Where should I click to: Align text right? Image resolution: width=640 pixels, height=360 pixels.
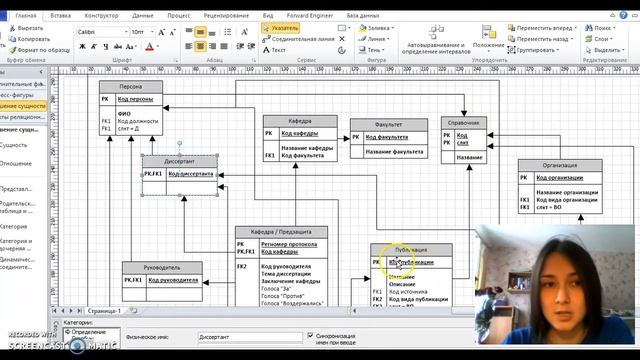click(x=212, y=47)
